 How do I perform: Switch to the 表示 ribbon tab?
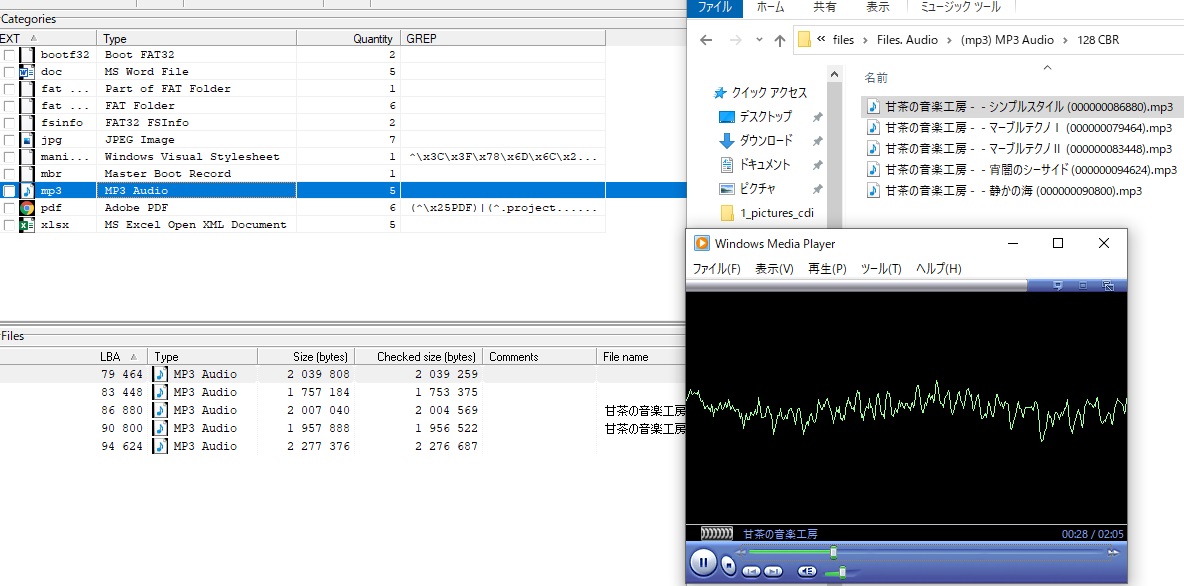[x=877, y=7]
